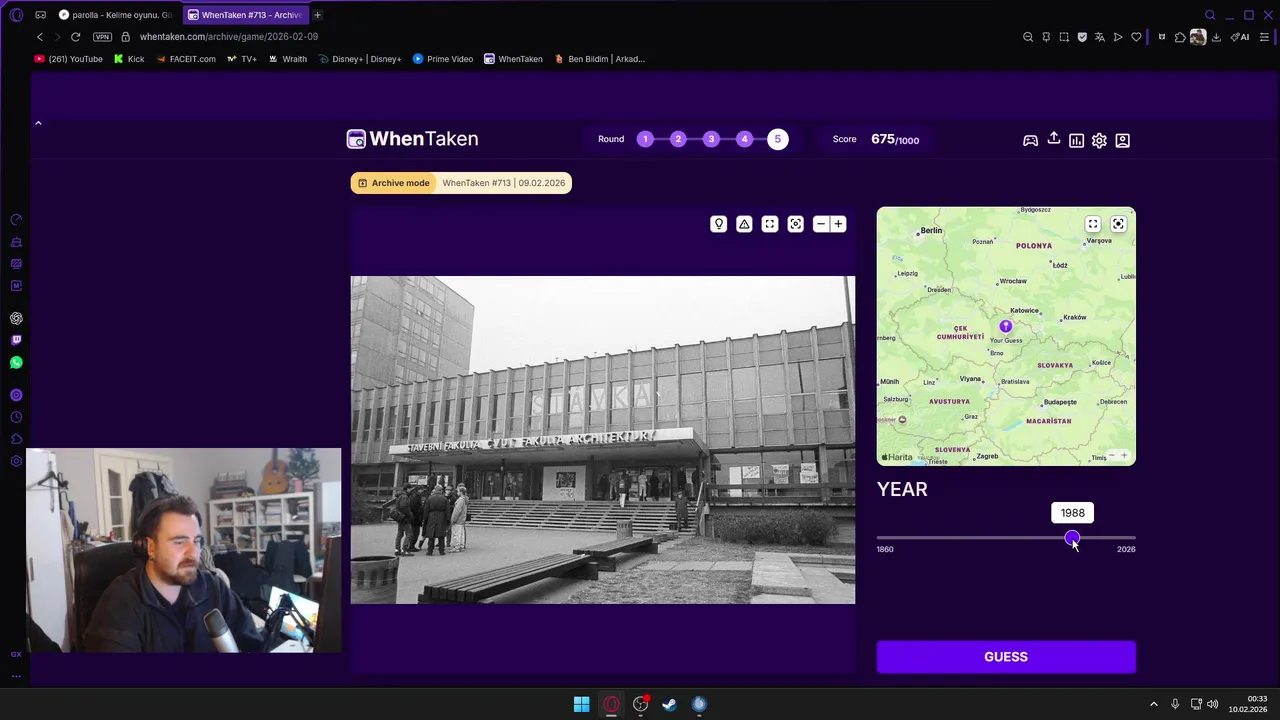The width and height of the screenshot is (1280, 720).
Task: Open Easy Setup sliders icon
Action: (x=1264, y=37)
